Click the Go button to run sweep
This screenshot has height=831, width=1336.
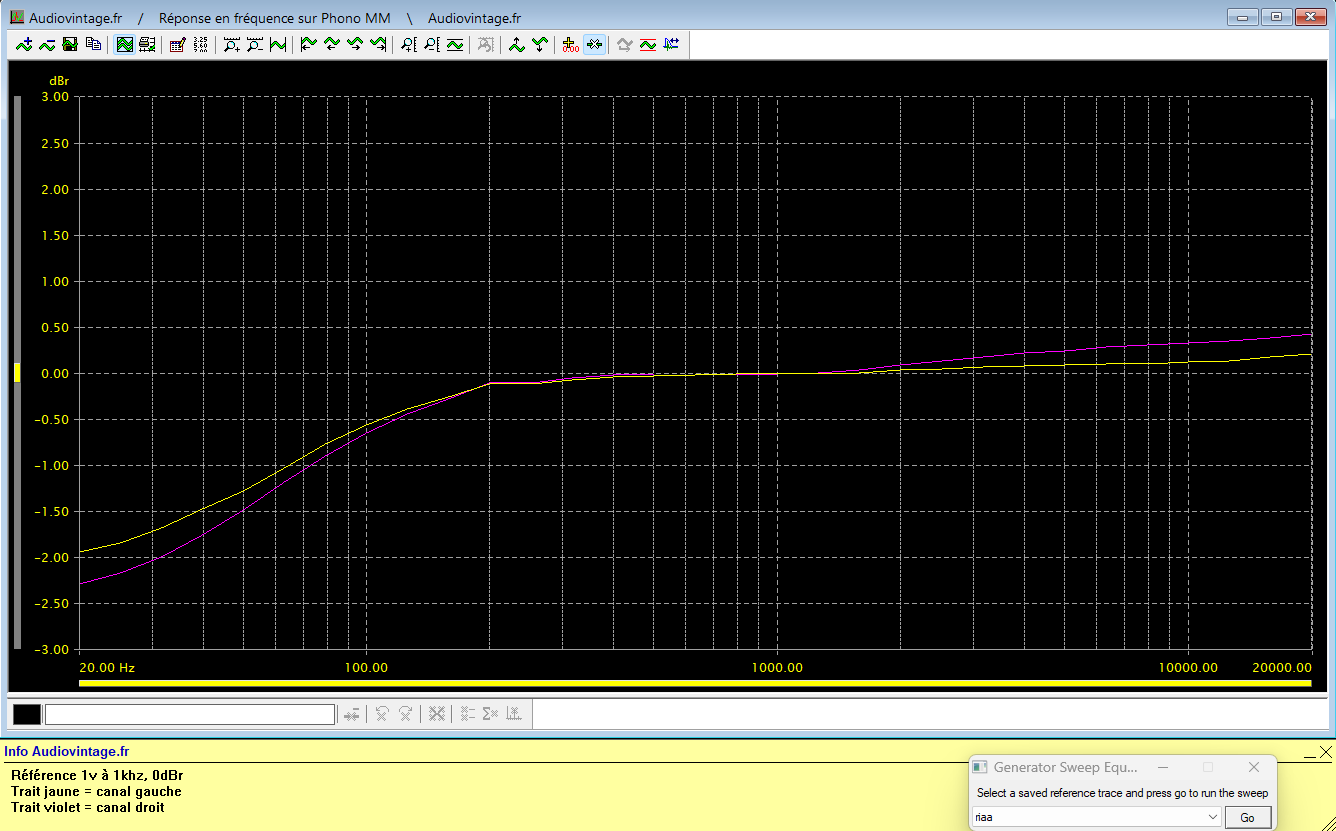point(1248,817)
